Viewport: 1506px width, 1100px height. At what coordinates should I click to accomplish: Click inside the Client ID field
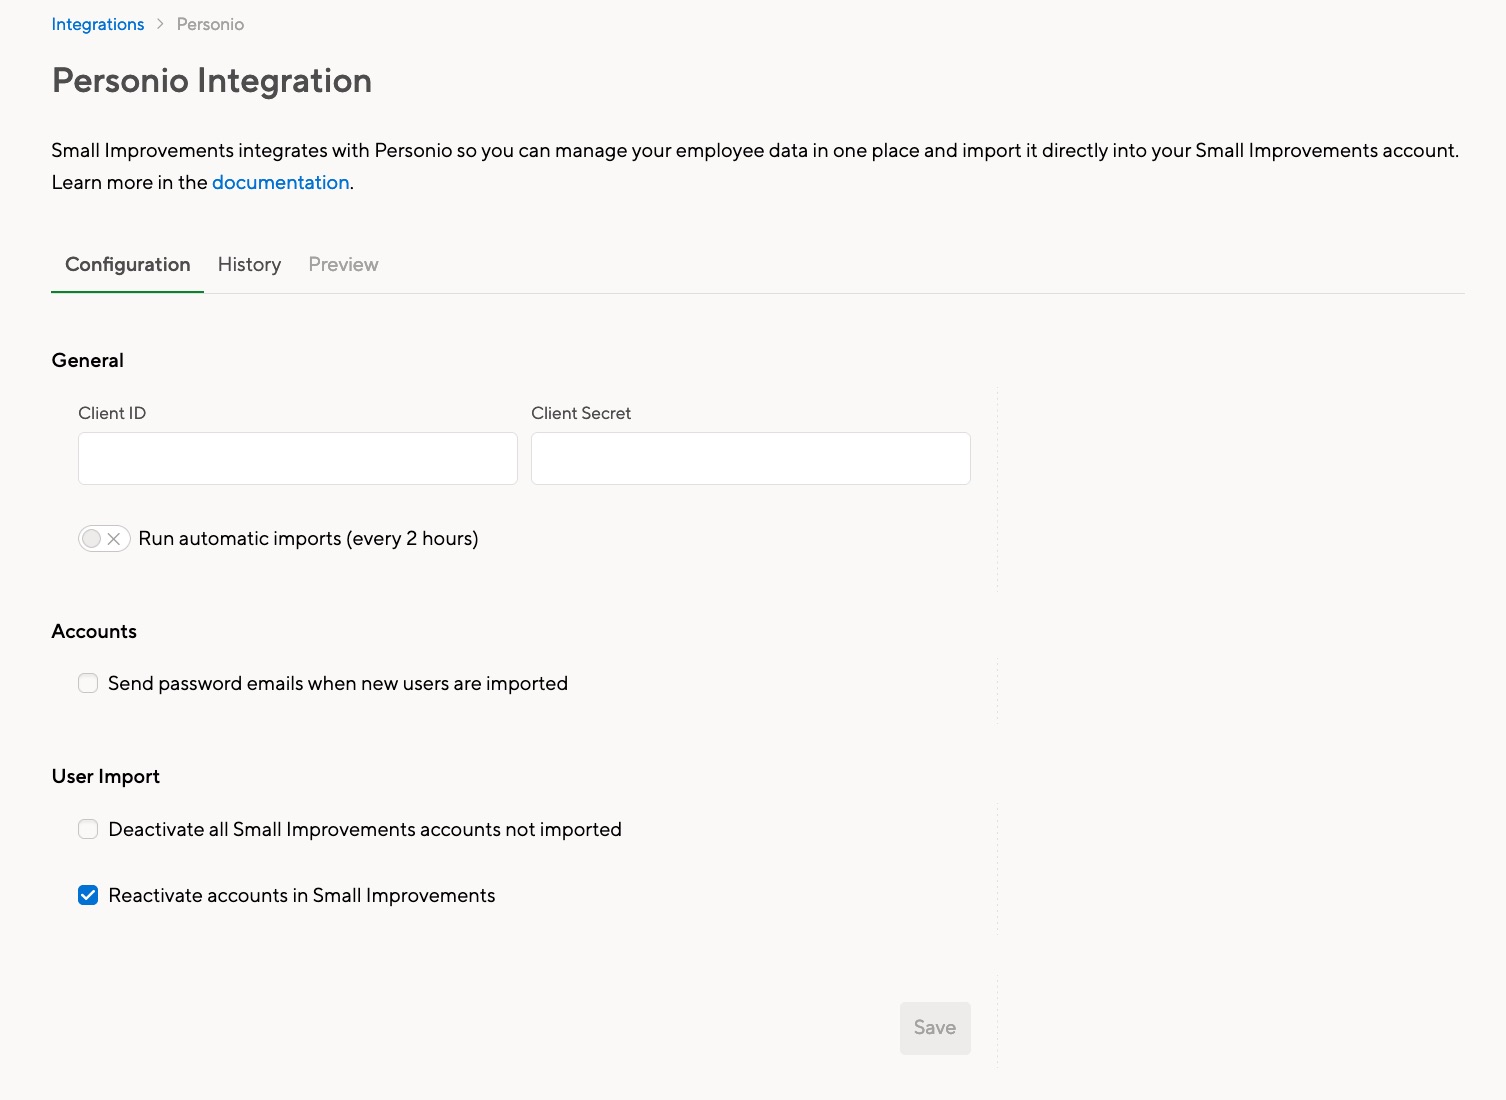(296, 458)
